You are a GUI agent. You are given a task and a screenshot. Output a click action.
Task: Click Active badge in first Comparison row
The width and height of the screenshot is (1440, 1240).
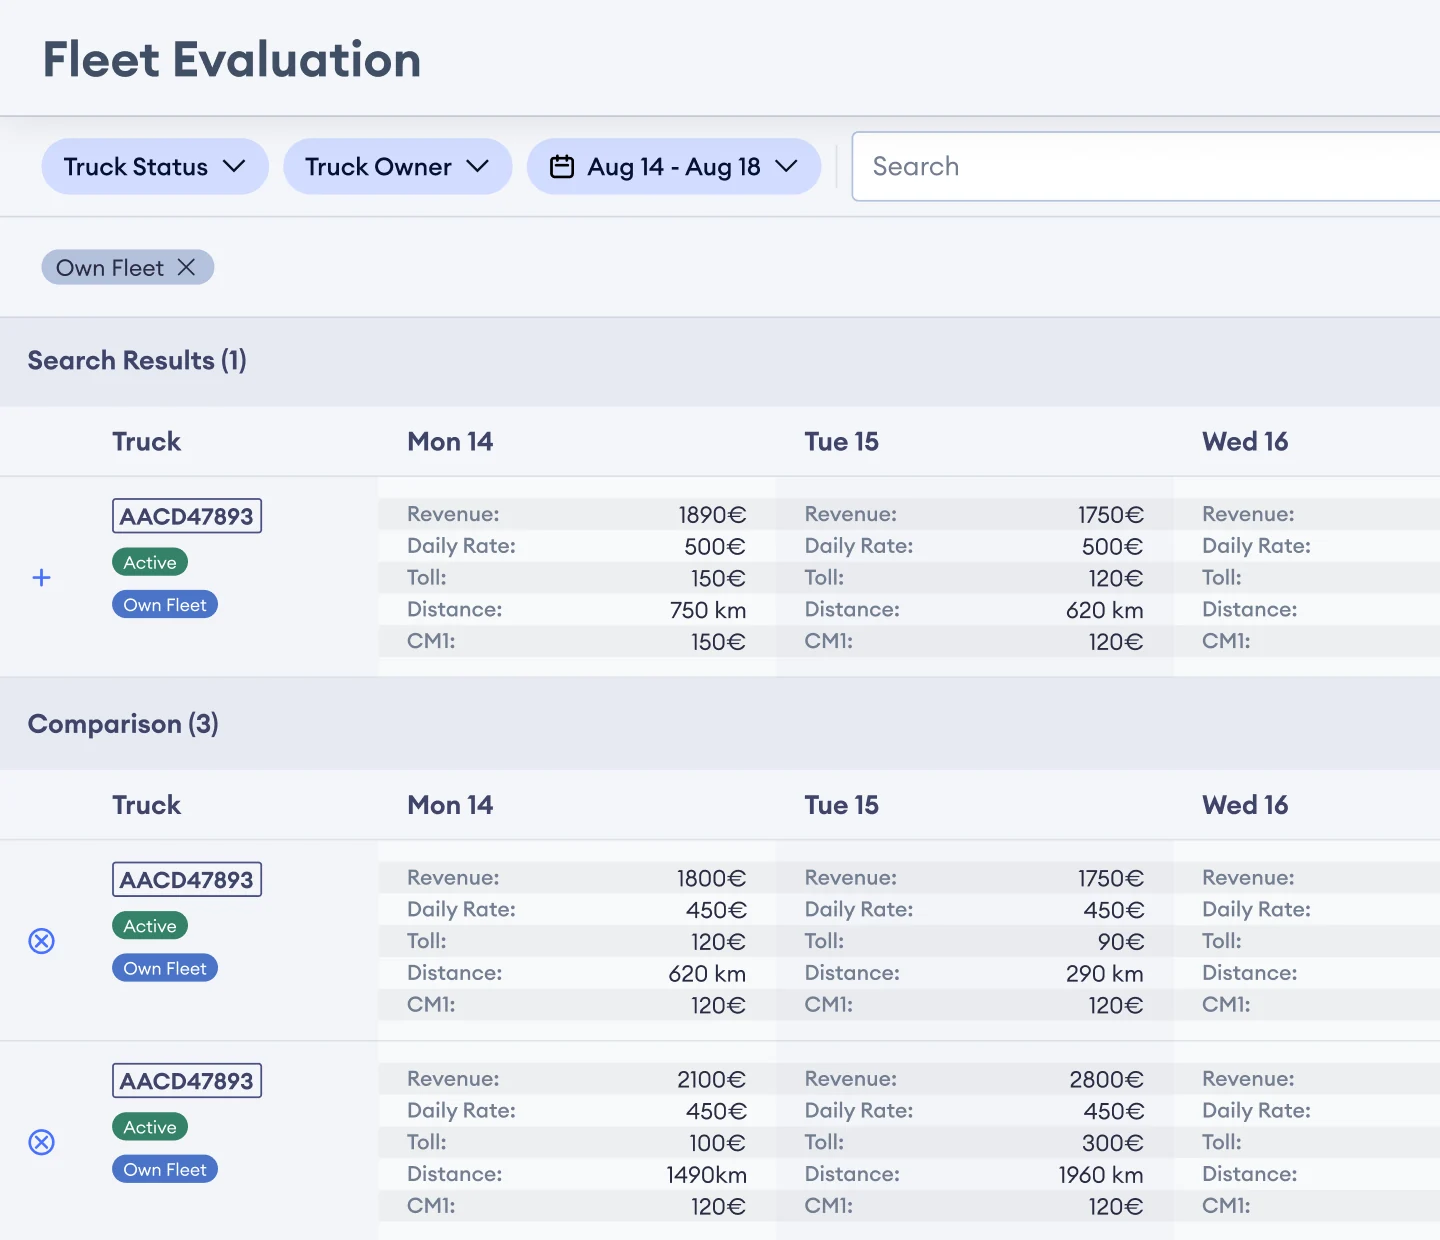point(150,926)
